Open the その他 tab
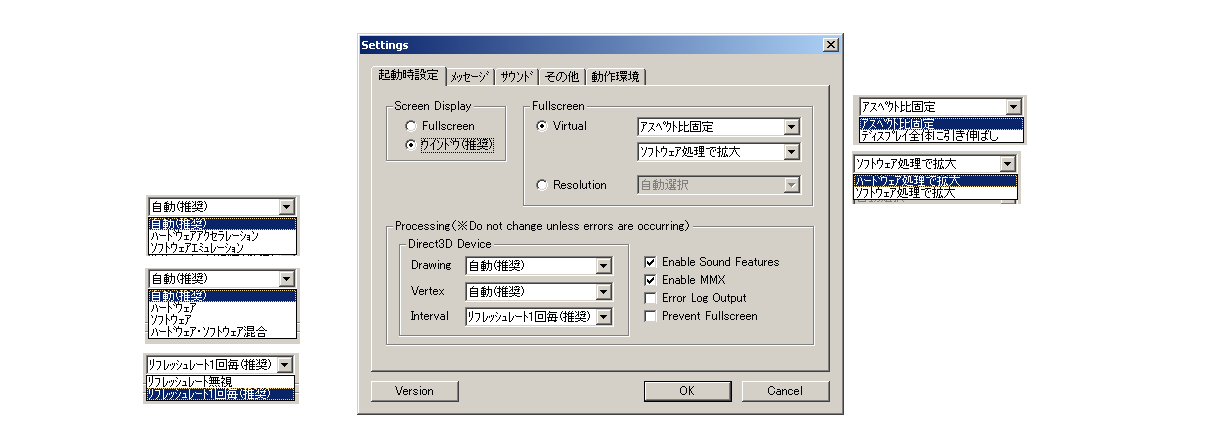This screenshot has width=1208, height=431. 561,77
